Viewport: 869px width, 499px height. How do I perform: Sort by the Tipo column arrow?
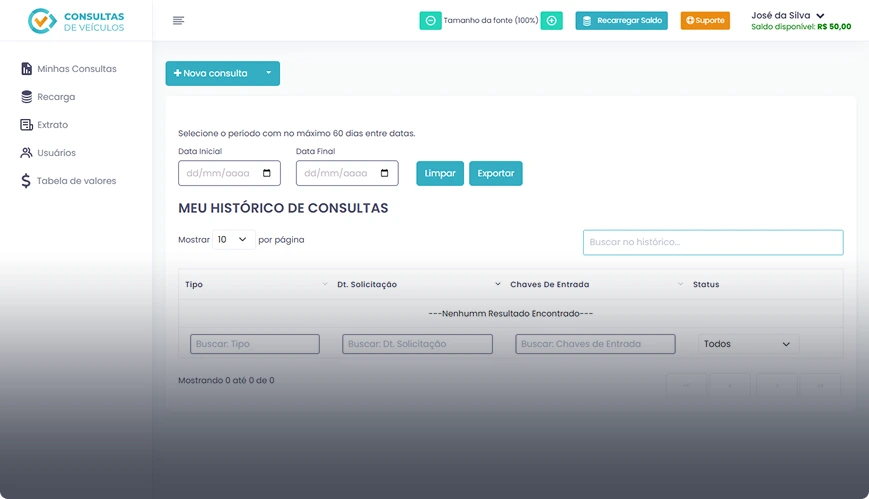tap(325, 285)
